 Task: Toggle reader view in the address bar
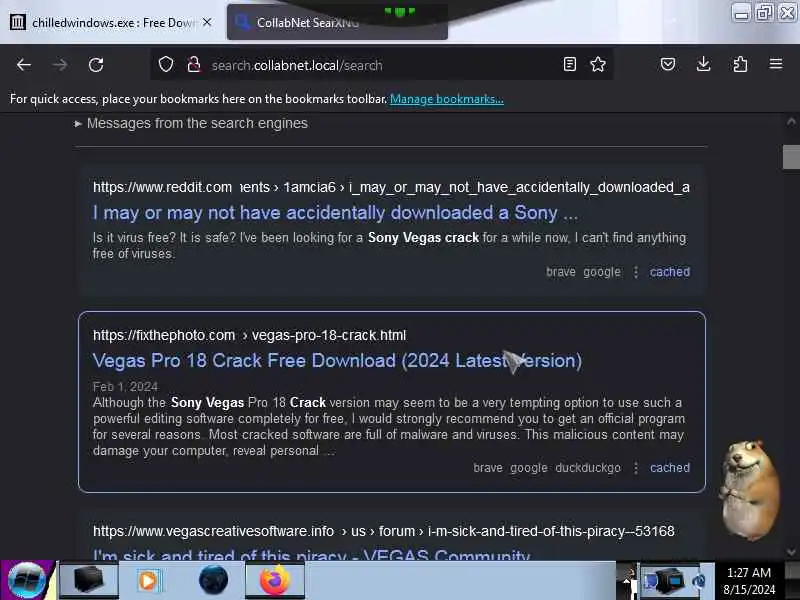(570, 64)
